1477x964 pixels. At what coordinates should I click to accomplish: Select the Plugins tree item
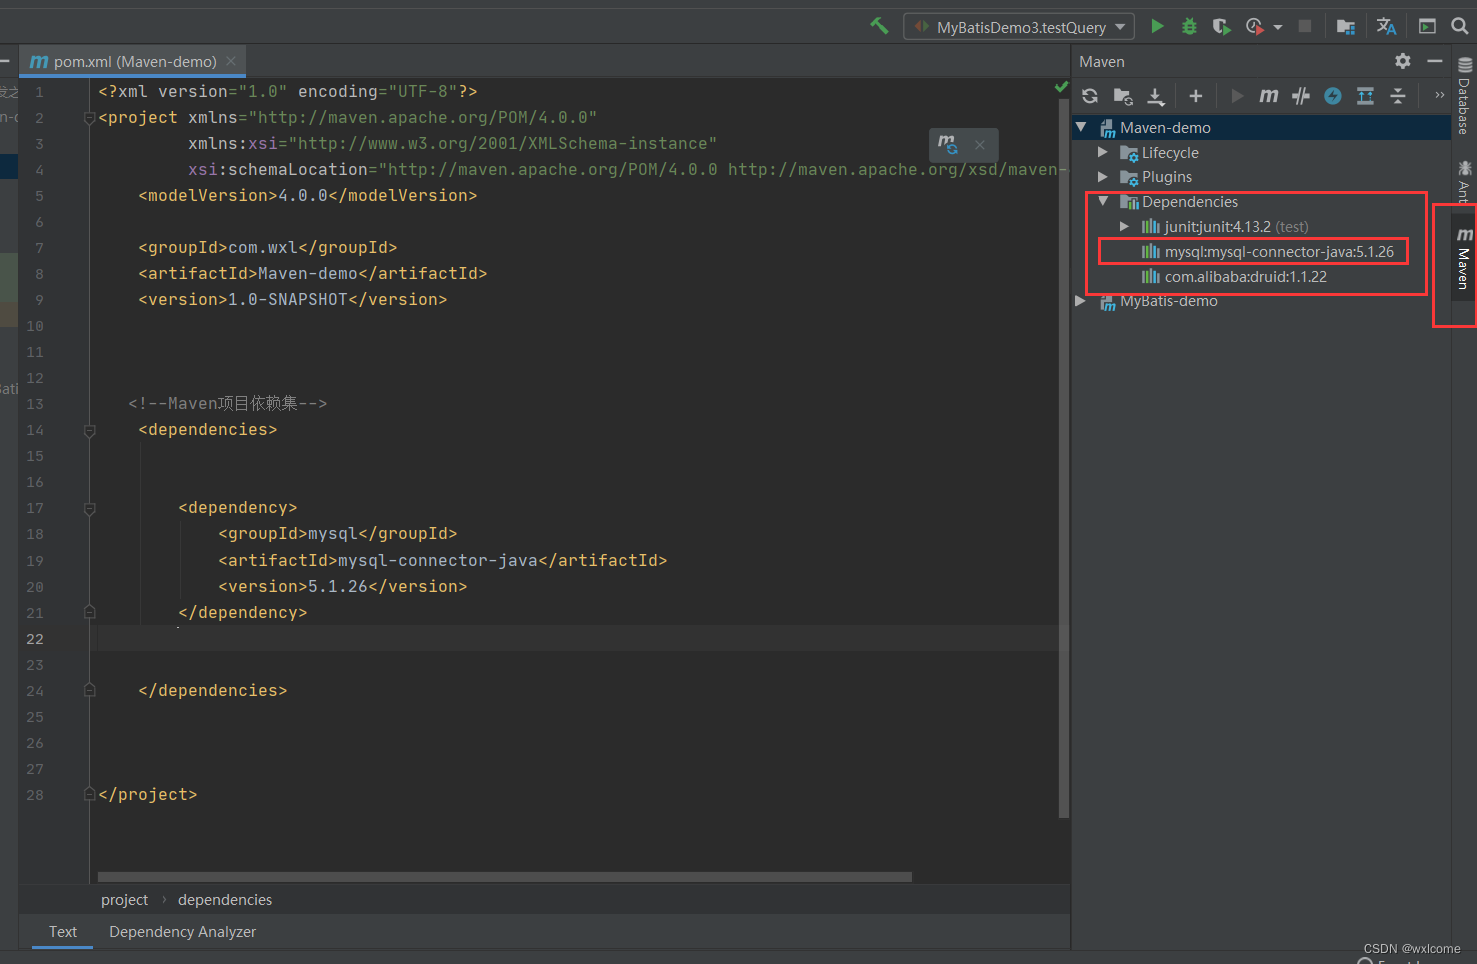[x=1167, y=177]
